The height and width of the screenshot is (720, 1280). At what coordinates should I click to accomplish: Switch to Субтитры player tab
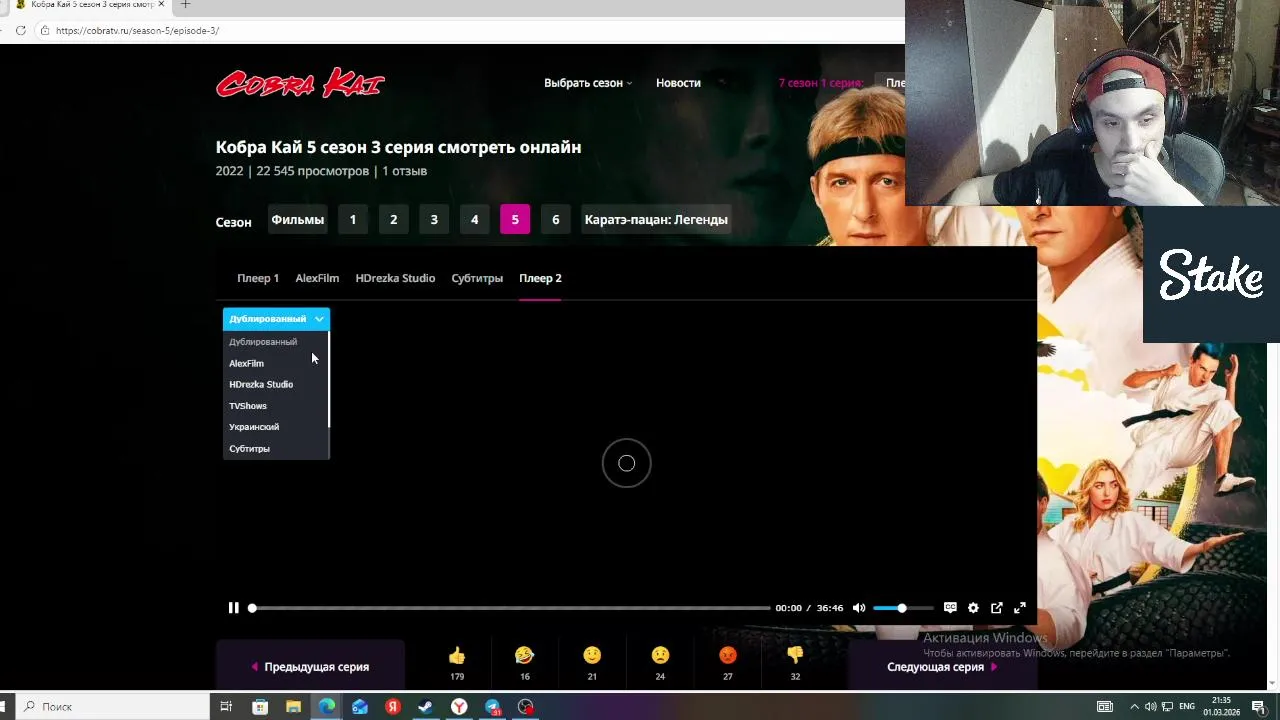[x=477, y=278]
